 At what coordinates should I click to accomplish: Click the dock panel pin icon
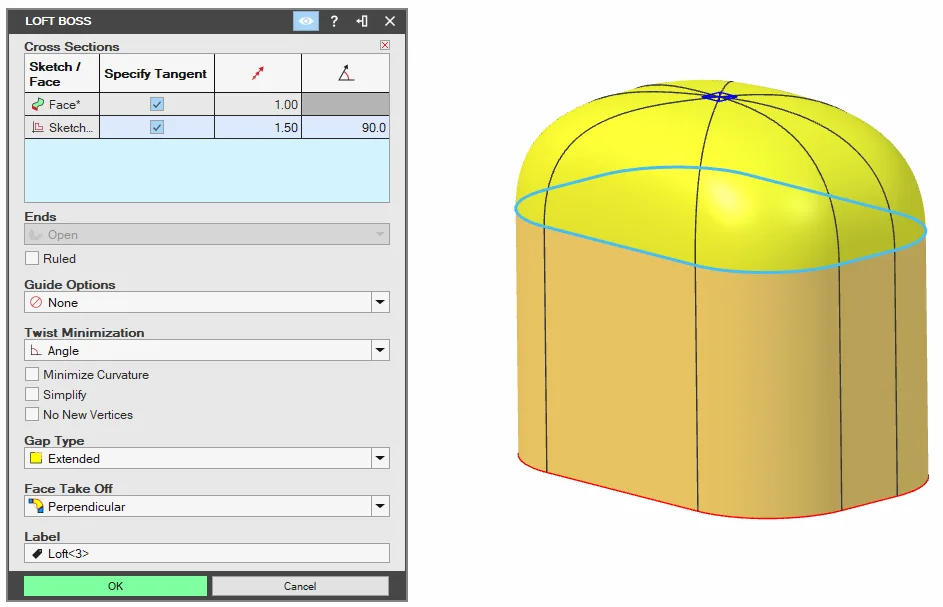tap(362, 21)
